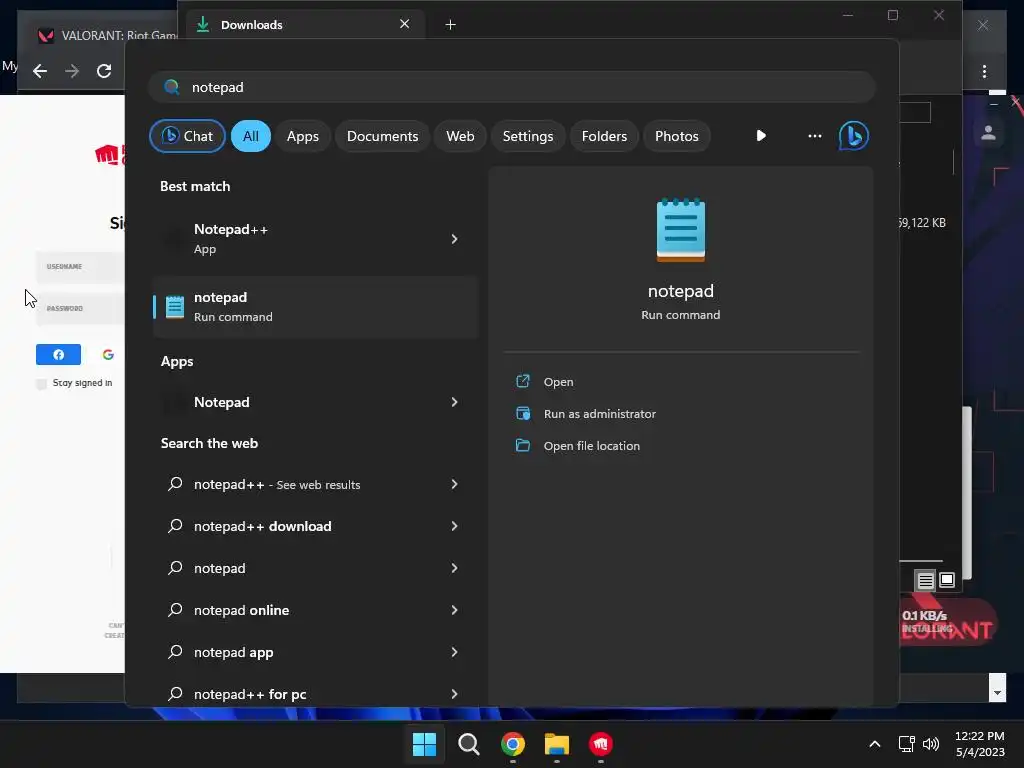Expand notepad++ download suggestion chevron
Screen dimensions: 1024x768
(455, 526)
